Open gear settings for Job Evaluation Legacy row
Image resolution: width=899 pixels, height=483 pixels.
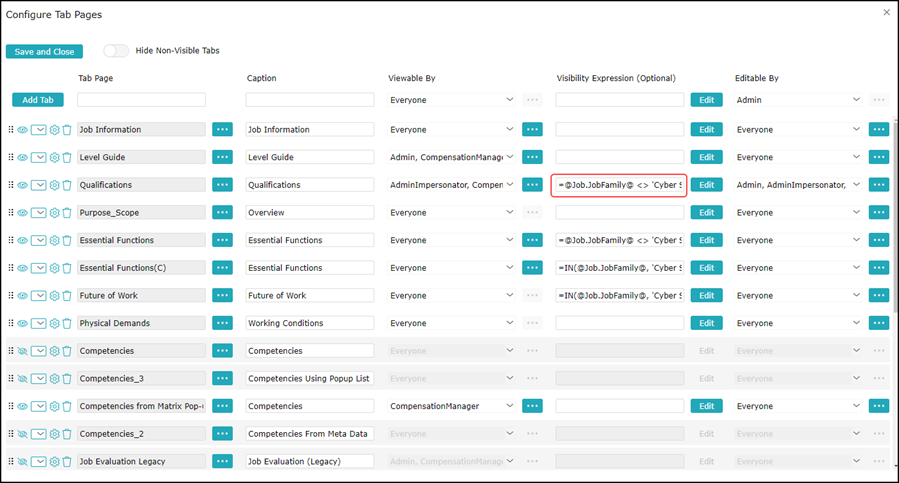[x=55, y=462]
